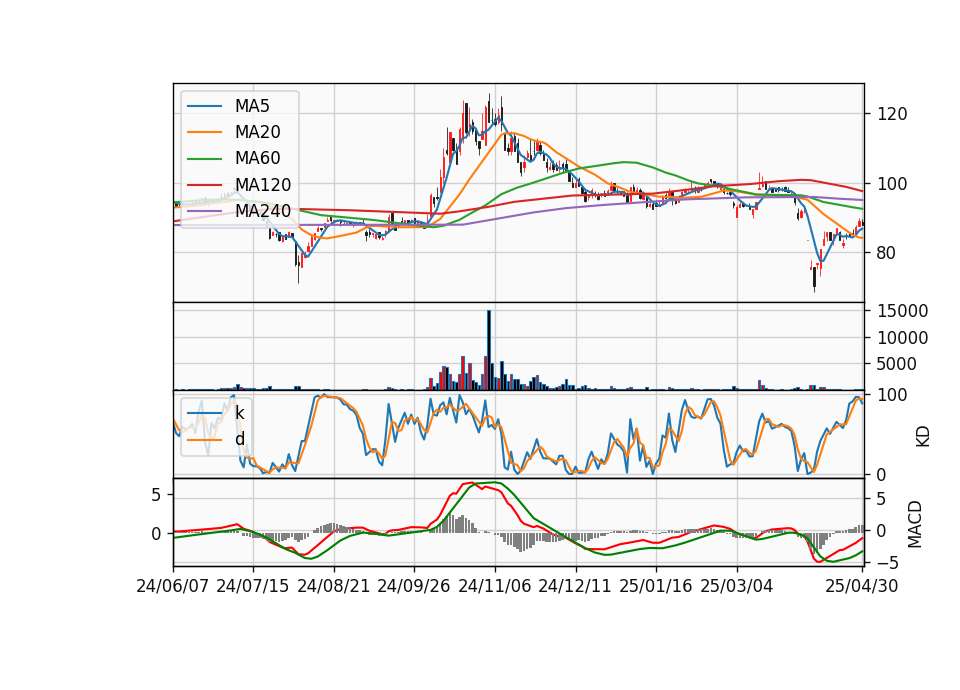The image size is (960, 690).
Task: Click the purple MA240 legend line sample
Action: [x=204, y=211]
